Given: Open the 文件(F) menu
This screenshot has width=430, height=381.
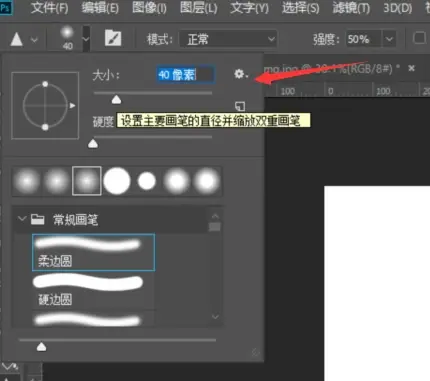Looking at the screenshot, I should tap(49, 8).
